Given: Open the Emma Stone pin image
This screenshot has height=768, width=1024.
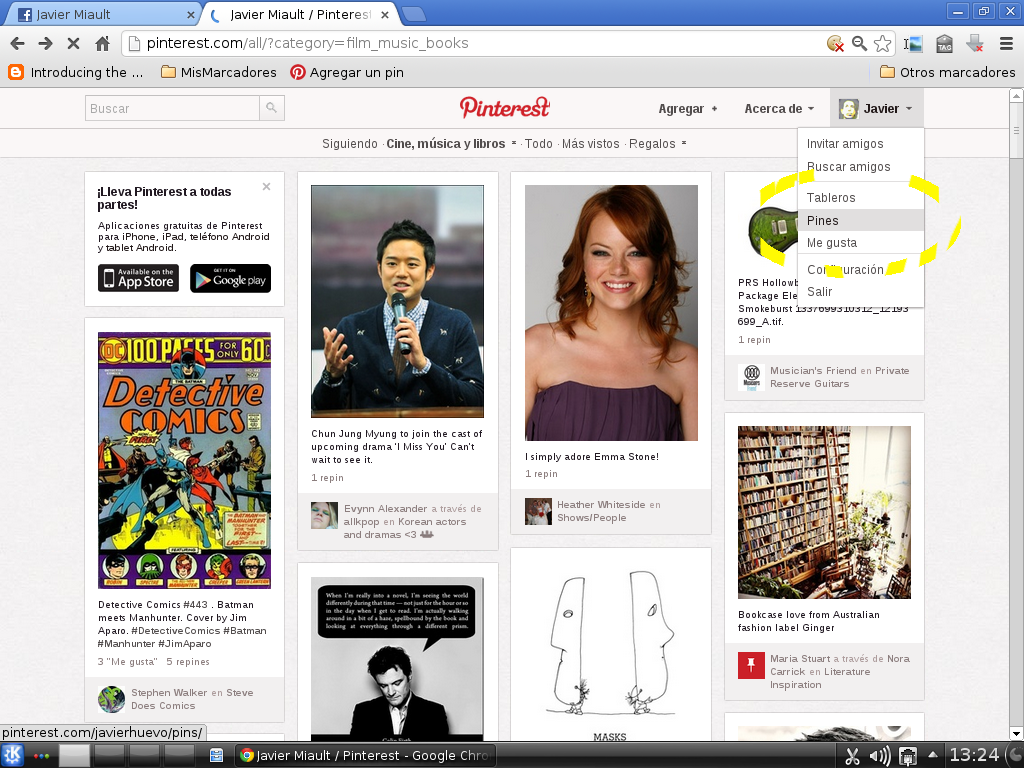Looking at the screenshot, I should coord(611,313).
